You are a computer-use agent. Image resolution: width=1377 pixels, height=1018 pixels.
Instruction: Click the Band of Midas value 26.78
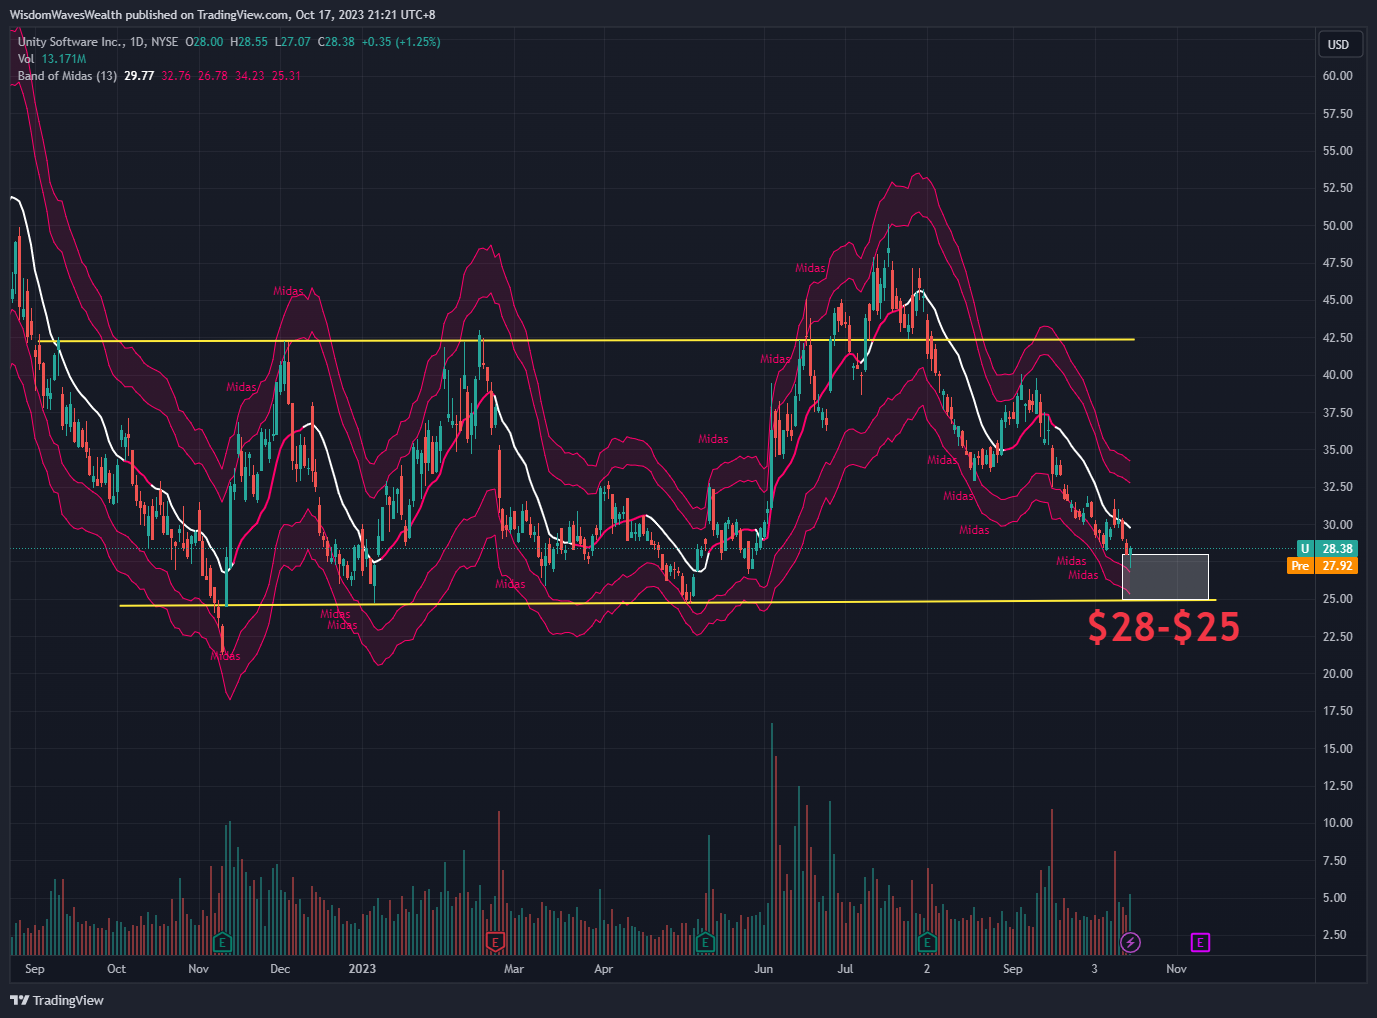pyautogui.click(x=213, y=76)
